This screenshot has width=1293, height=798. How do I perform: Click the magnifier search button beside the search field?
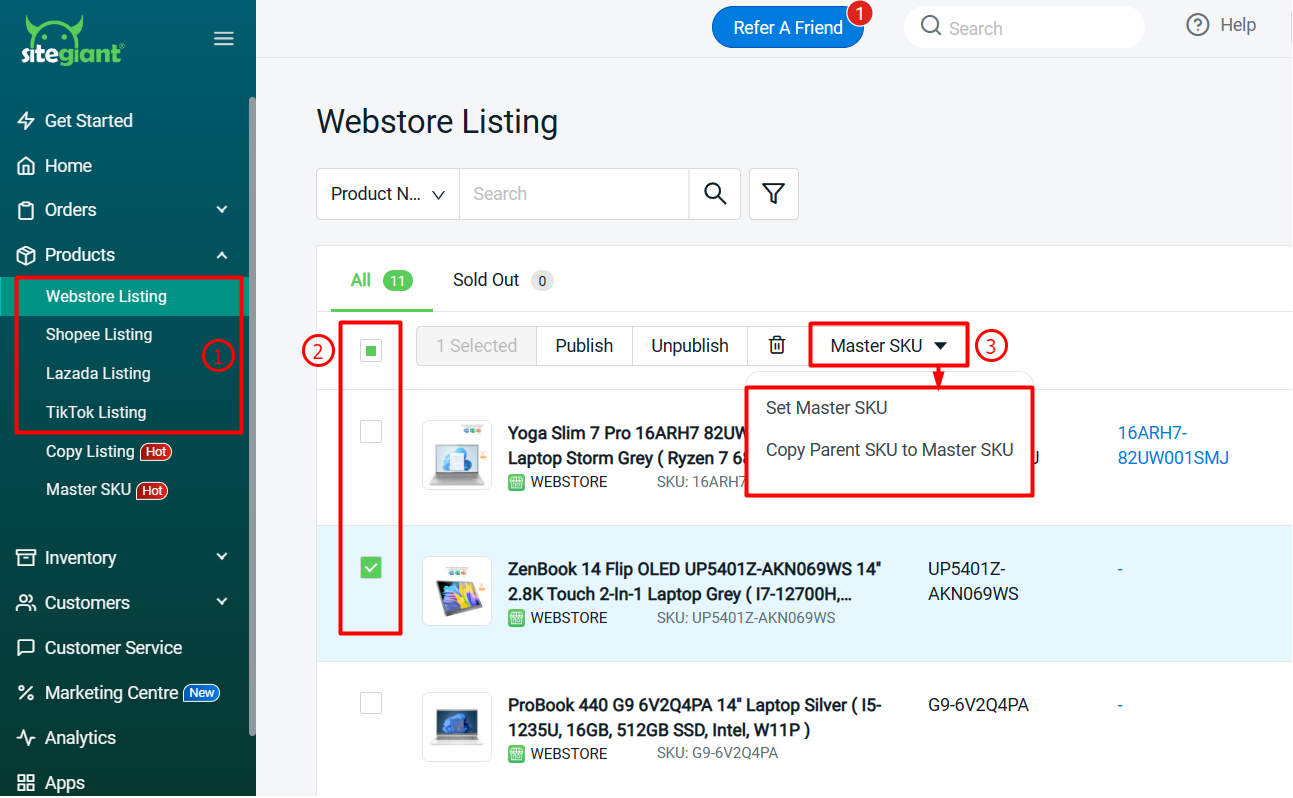tap(714, 194)
